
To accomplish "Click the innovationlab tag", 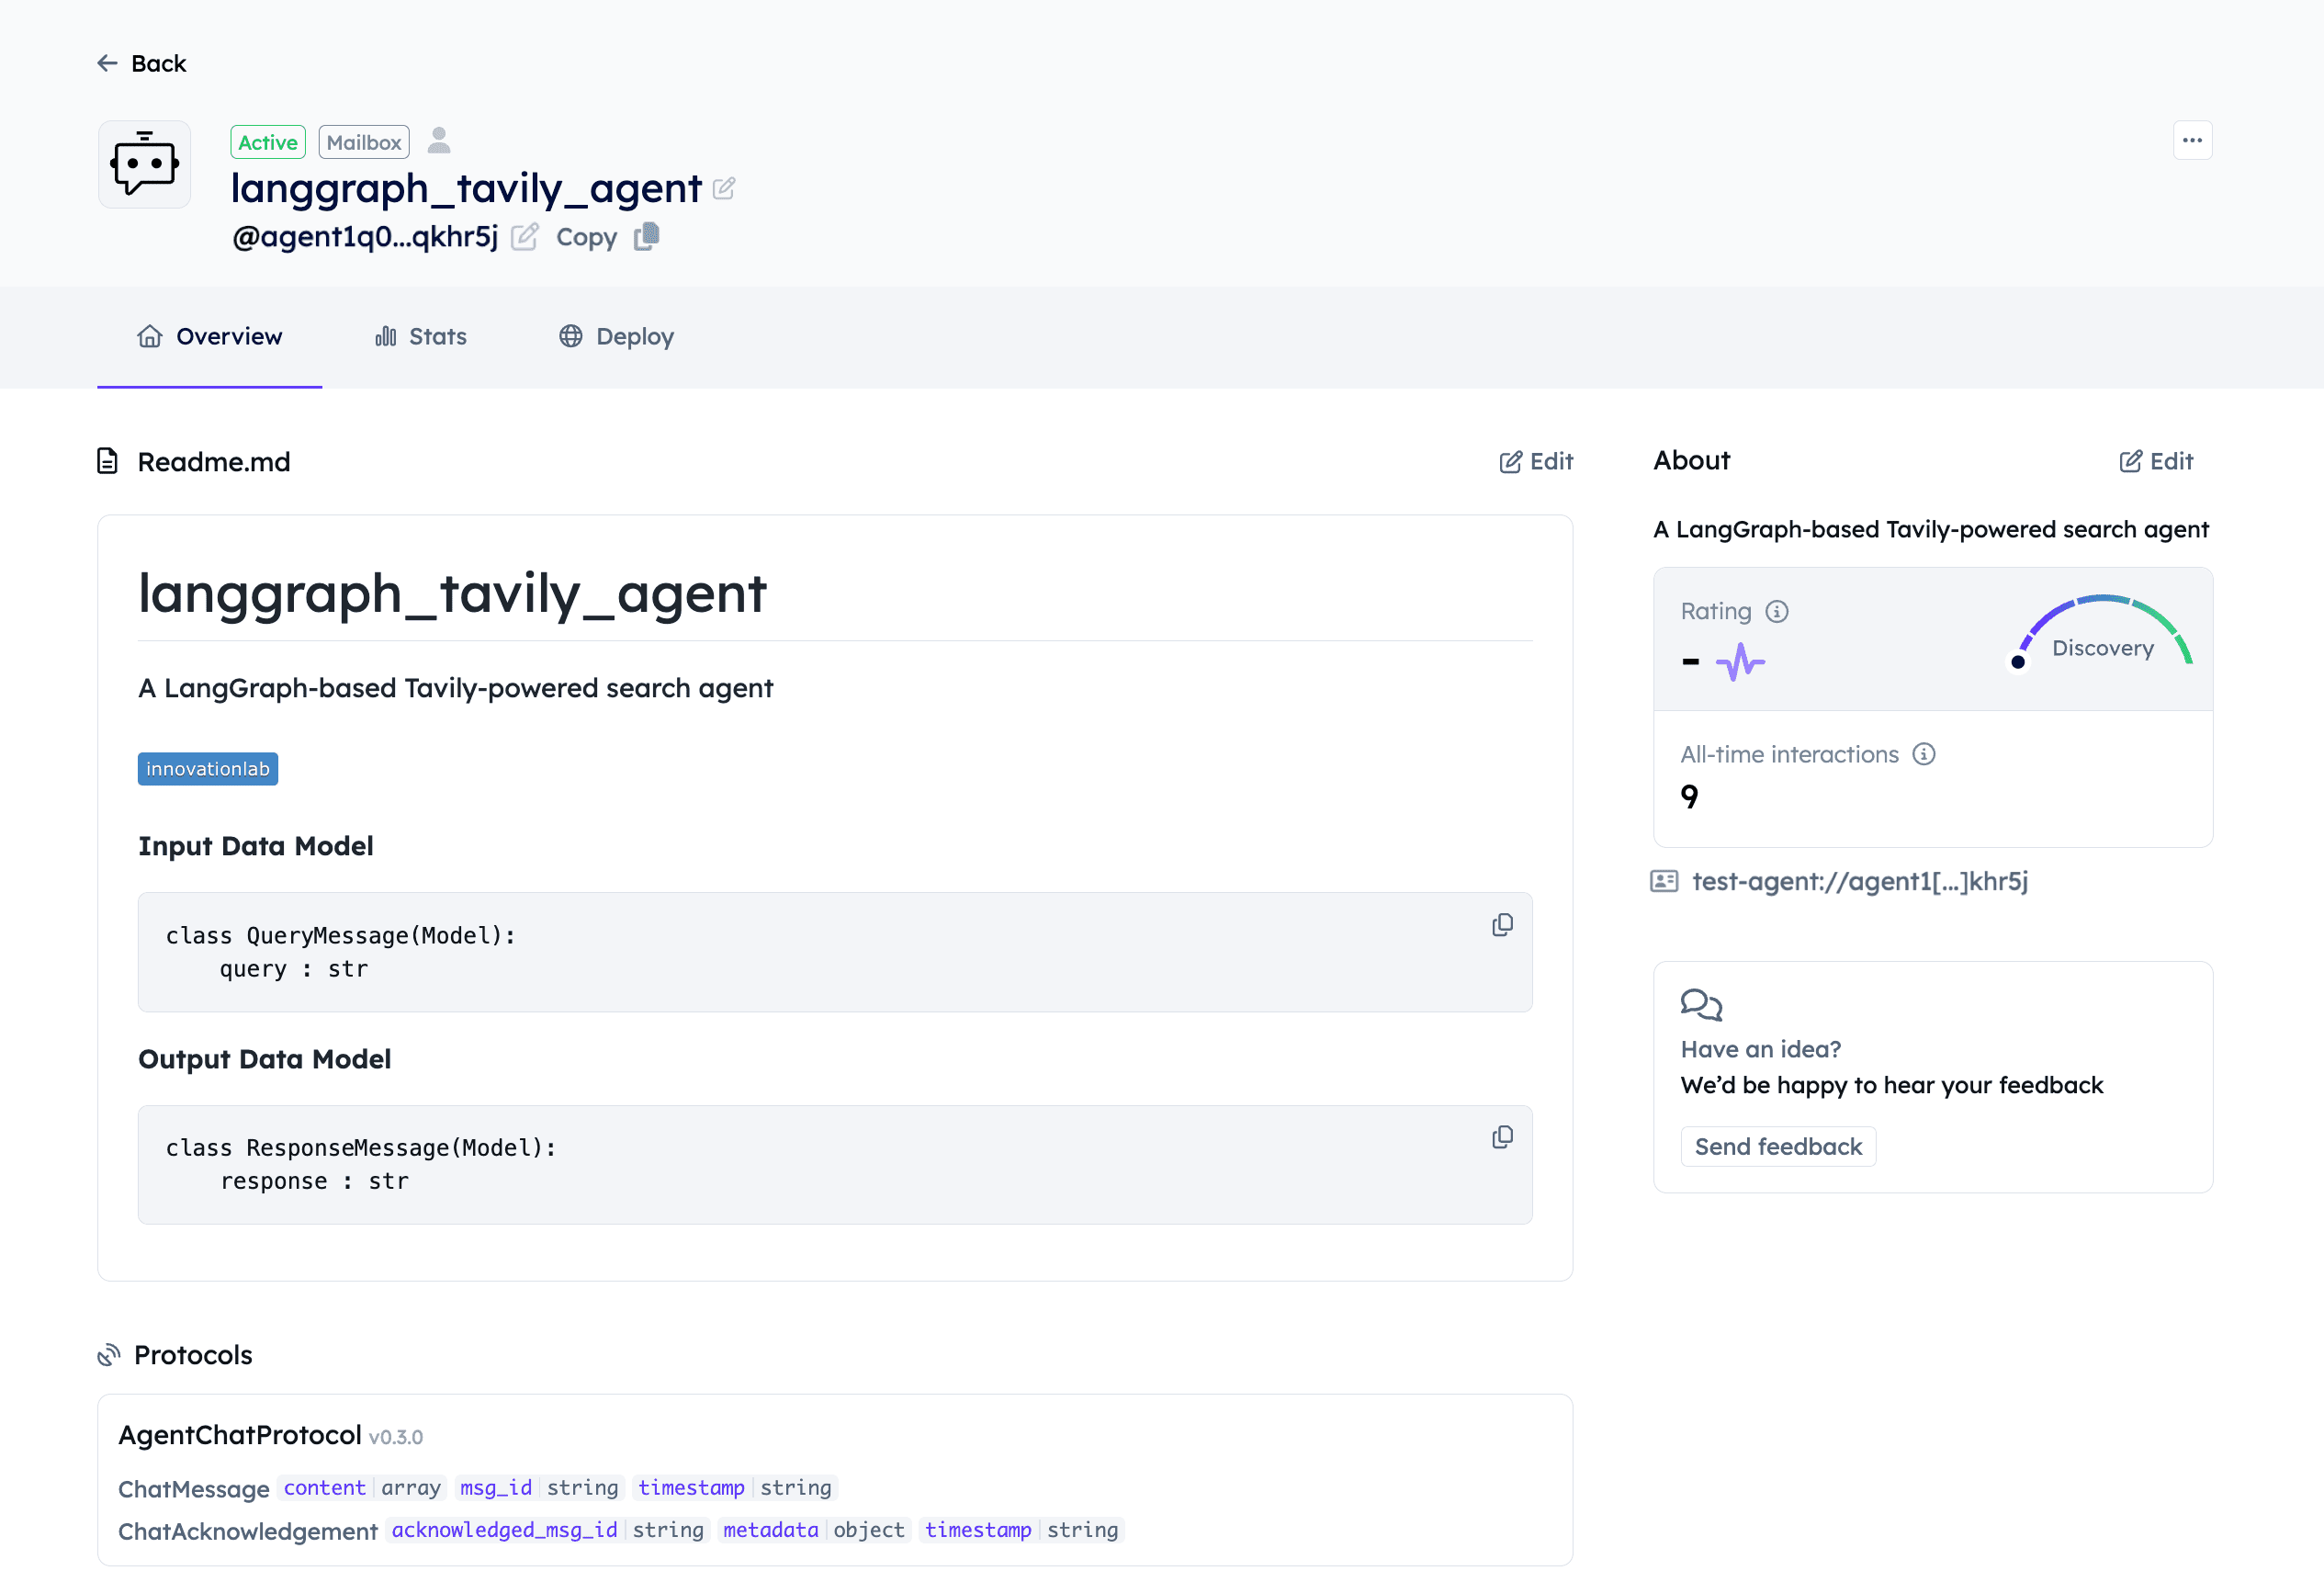I will [x=207, y=768].
